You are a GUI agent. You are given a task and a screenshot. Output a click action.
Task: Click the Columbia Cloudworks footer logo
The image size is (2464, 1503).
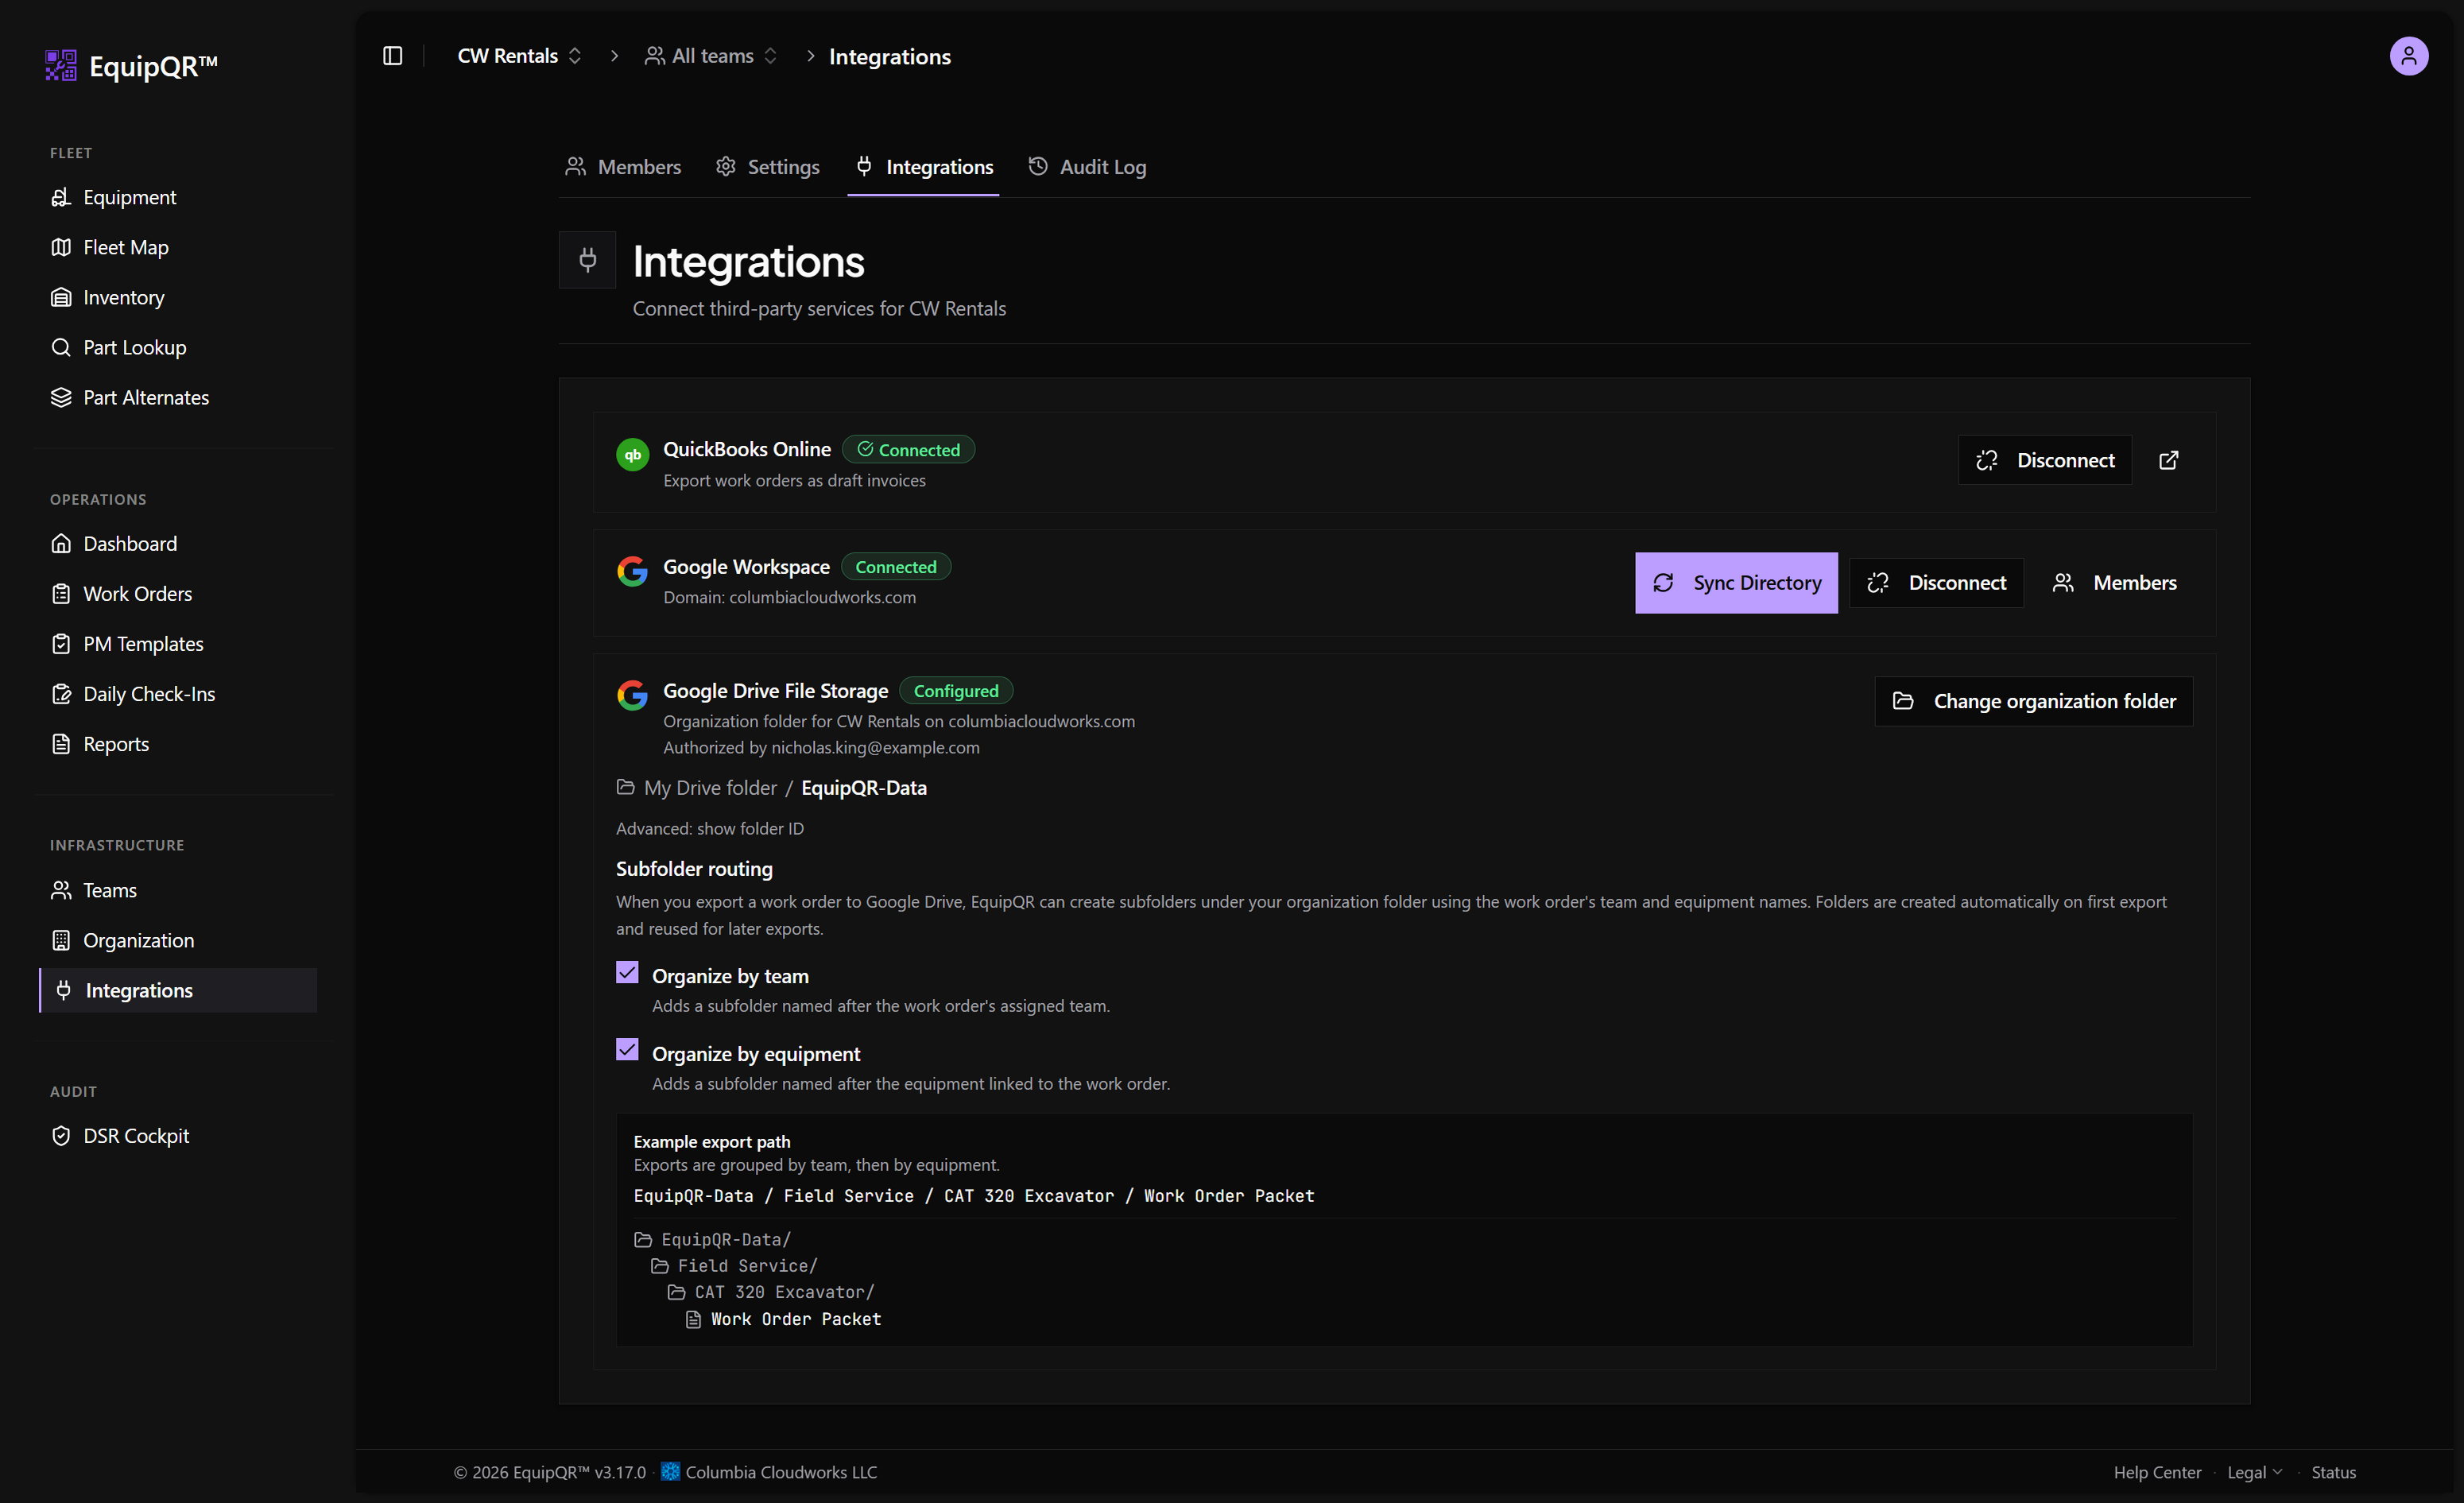click(x=670, y=1471)
